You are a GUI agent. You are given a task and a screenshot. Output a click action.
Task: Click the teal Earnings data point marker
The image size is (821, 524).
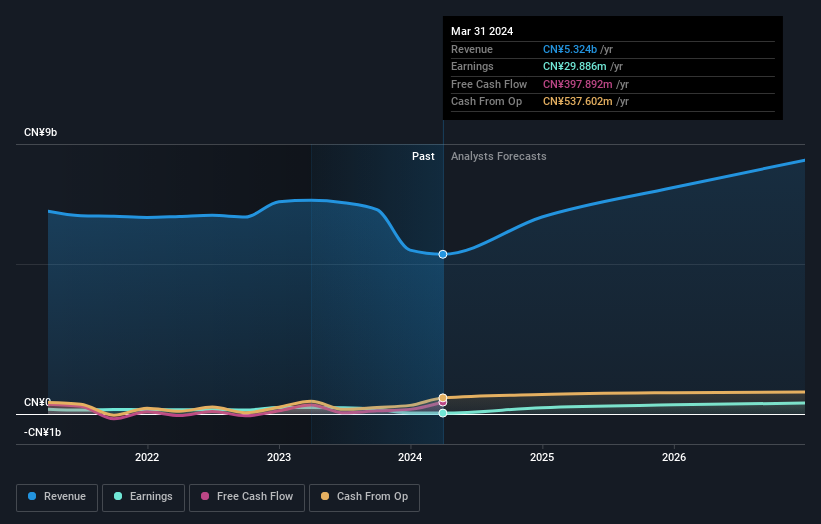(x=443, y=413)
